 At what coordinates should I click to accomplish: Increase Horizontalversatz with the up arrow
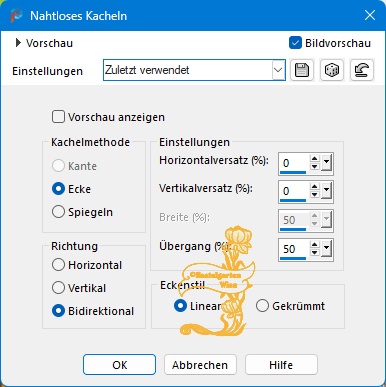(315, 159)
